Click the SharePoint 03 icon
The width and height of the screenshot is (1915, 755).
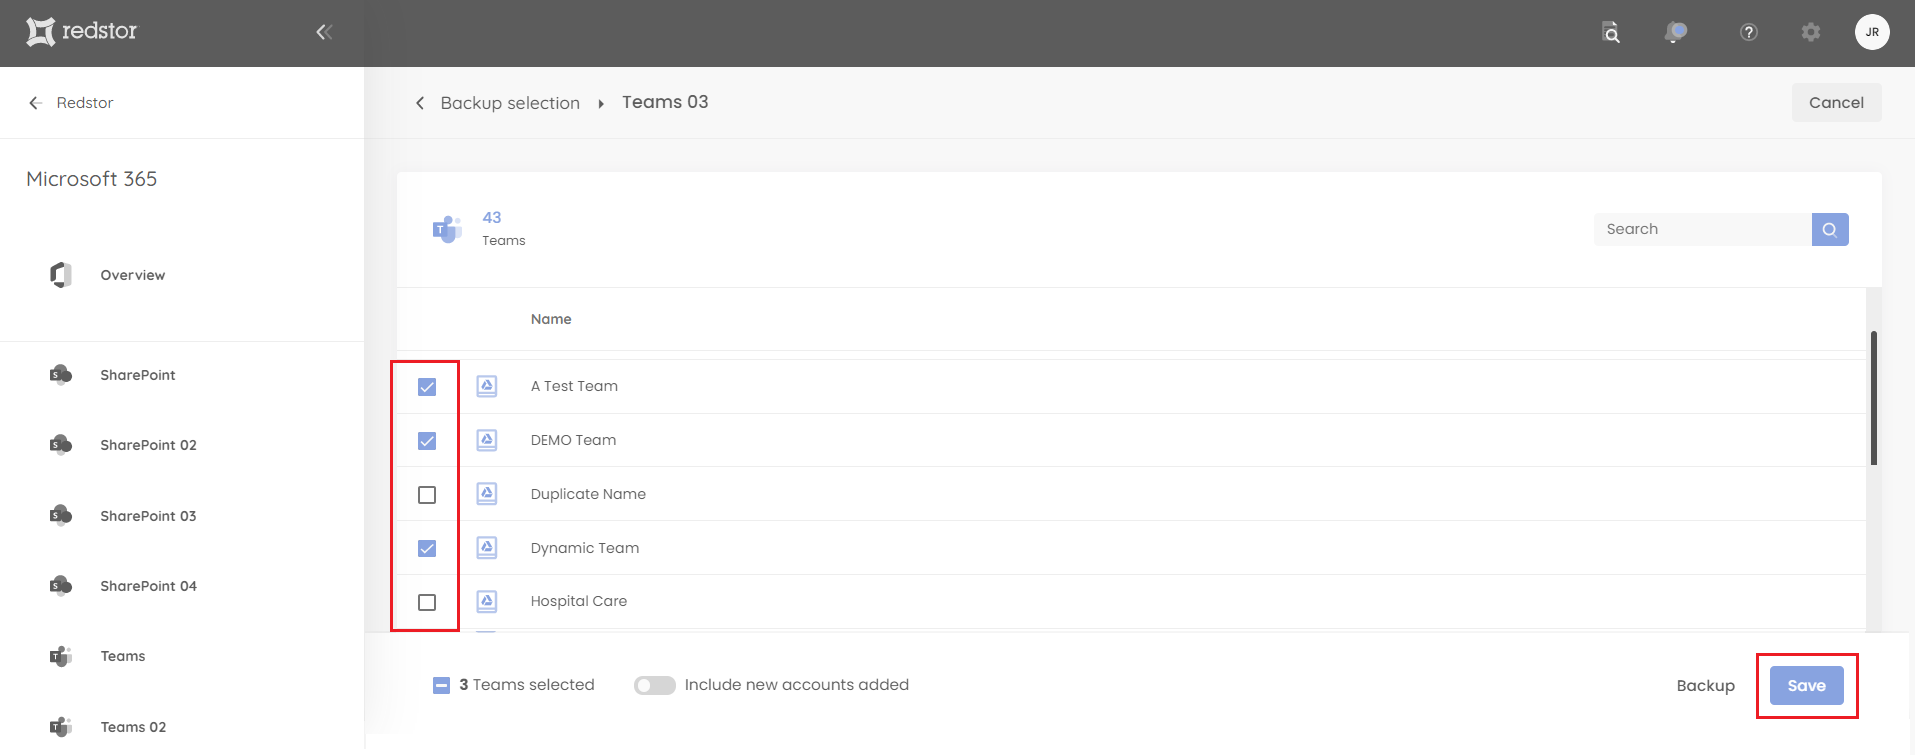61,516
